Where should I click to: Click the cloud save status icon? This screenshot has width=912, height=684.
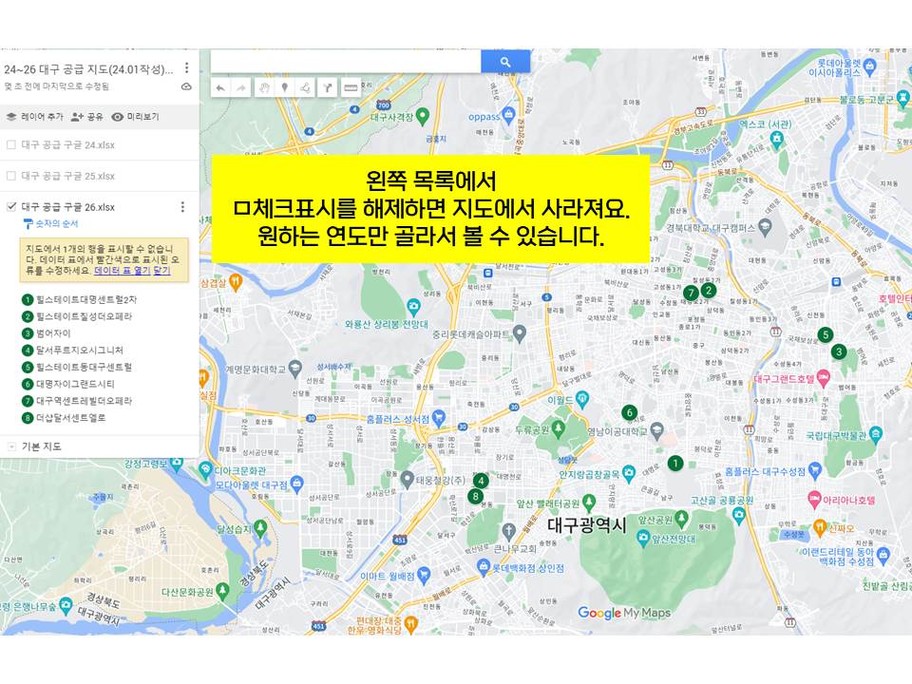click(x=186, y=87)
